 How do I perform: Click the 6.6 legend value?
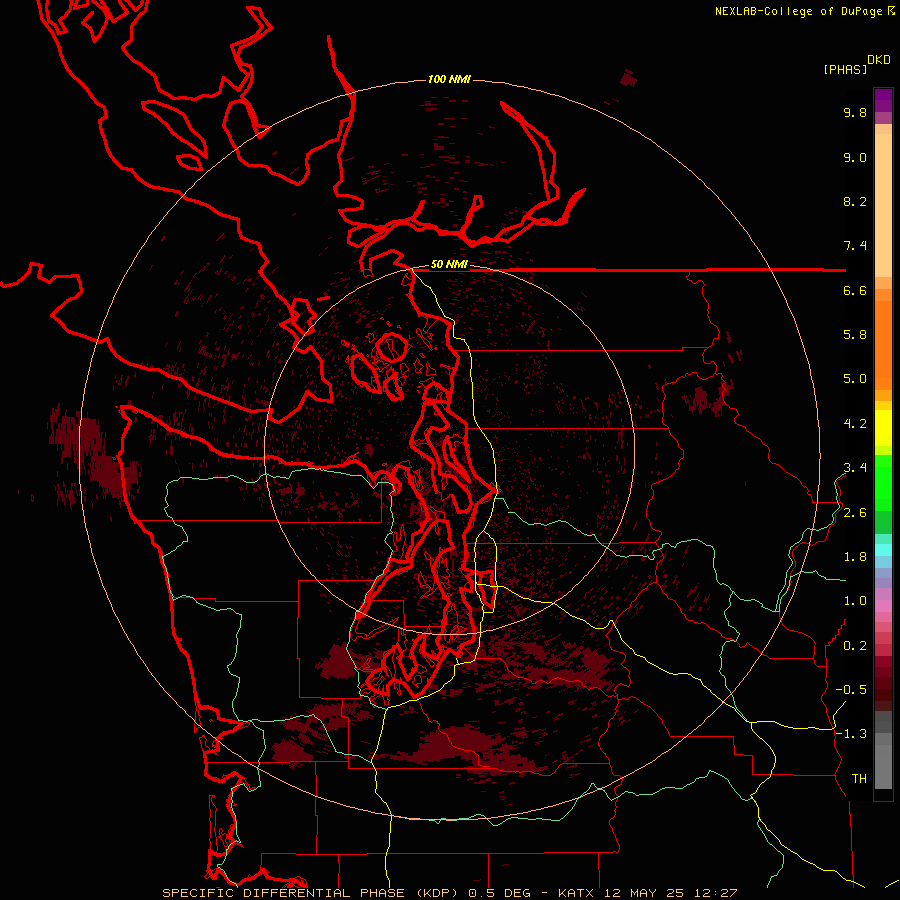coord(855,290)
